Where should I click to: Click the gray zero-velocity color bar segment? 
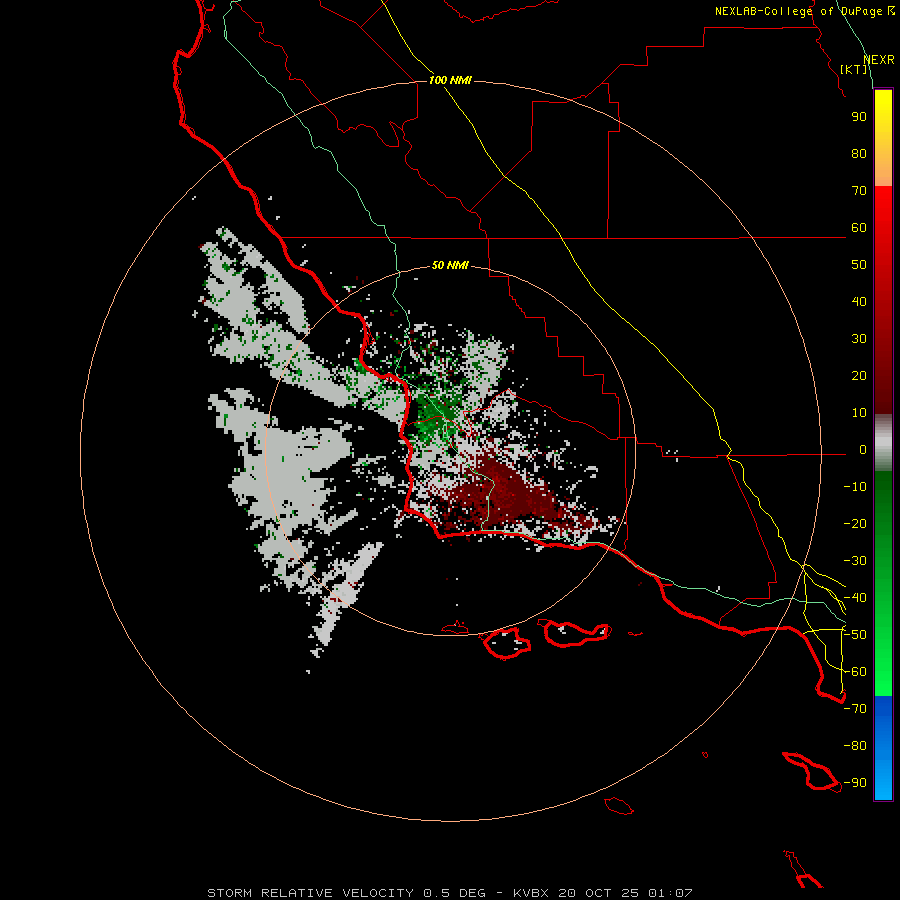(883, 443)
